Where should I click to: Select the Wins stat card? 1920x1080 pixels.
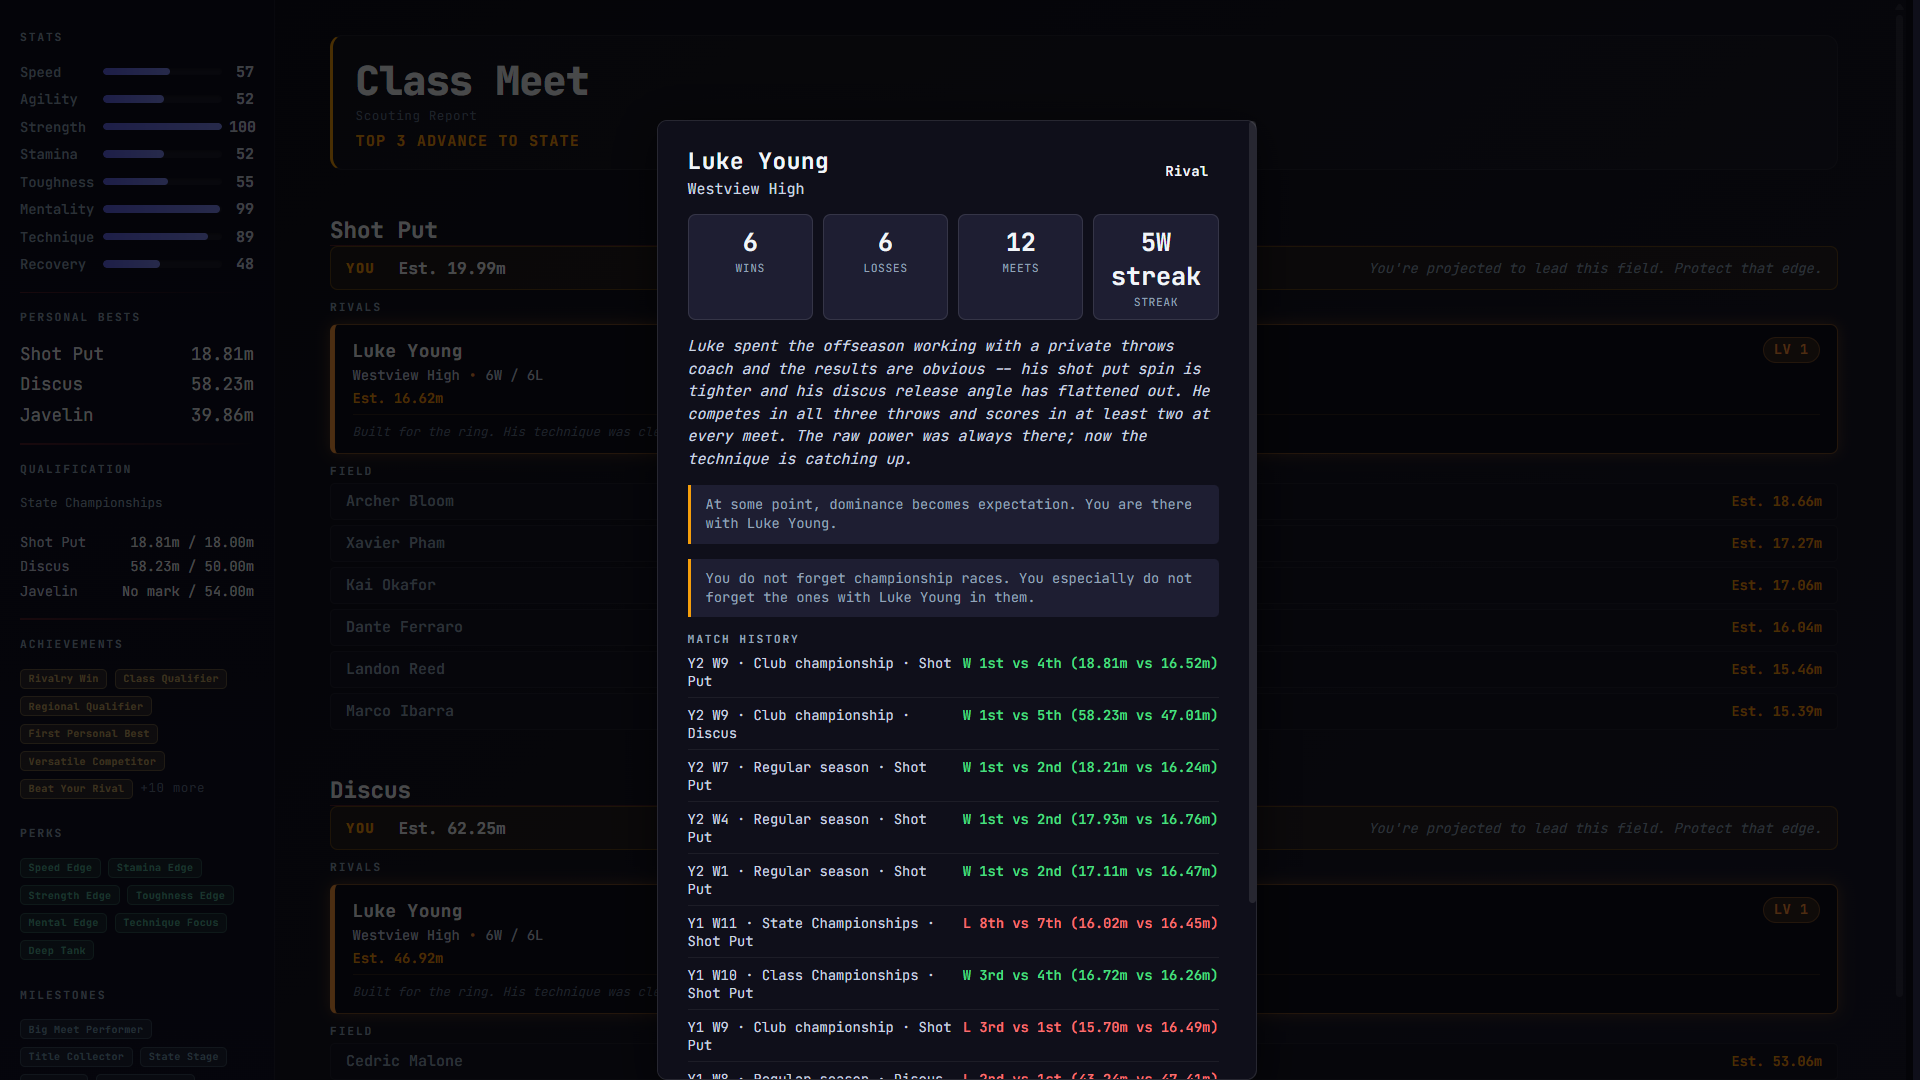coord(750,267)
